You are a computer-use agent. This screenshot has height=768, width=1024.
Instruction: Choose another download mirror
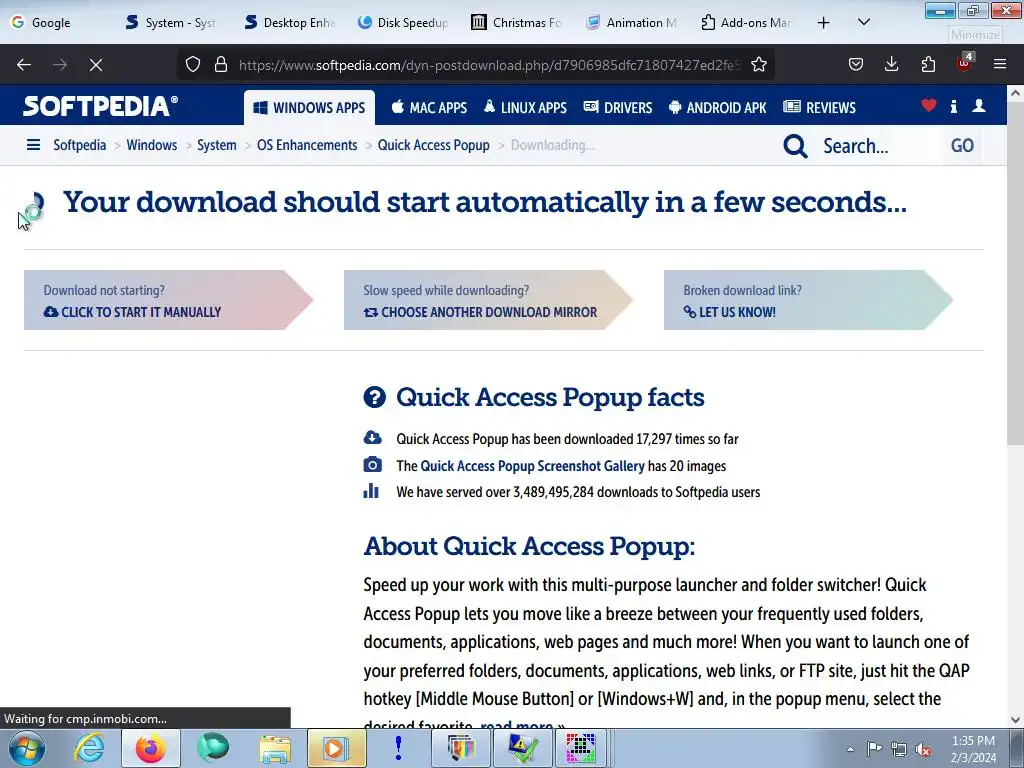click(488, 300)
